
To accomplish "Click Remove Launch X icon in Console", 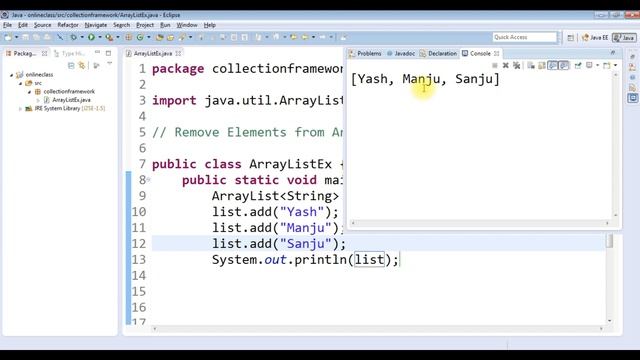I will click(x=506, y=65).
